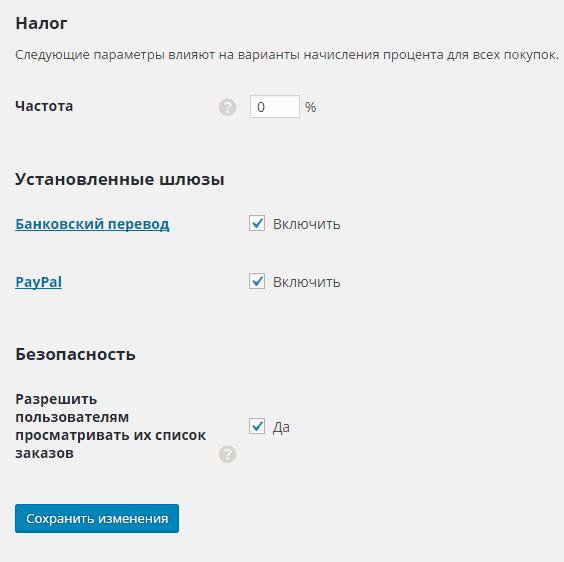Click the help icon next to Частота
564x562 pixels.
click(227, 107)
